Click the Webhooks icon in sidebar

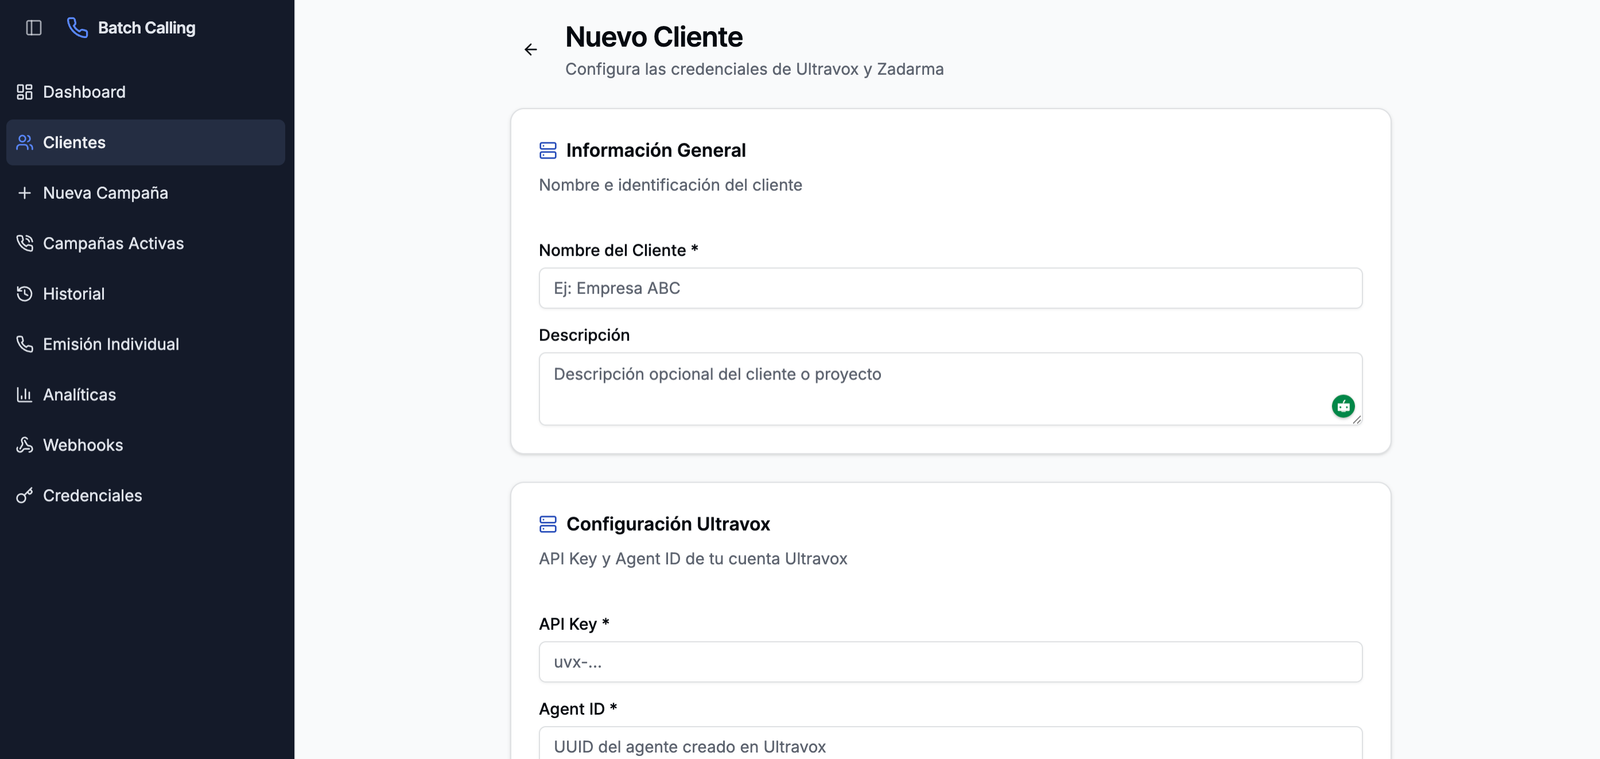pos(25,445)
